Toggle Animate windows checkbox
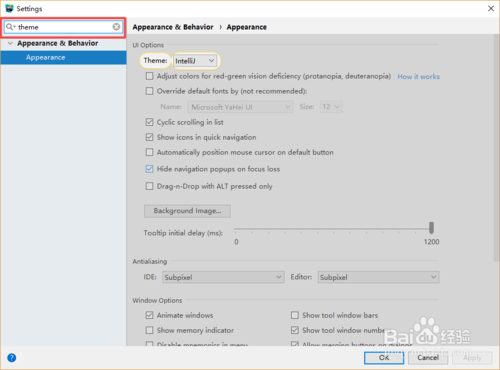The height and width of the screenshot is (370, 500). [x=149, y=315]
